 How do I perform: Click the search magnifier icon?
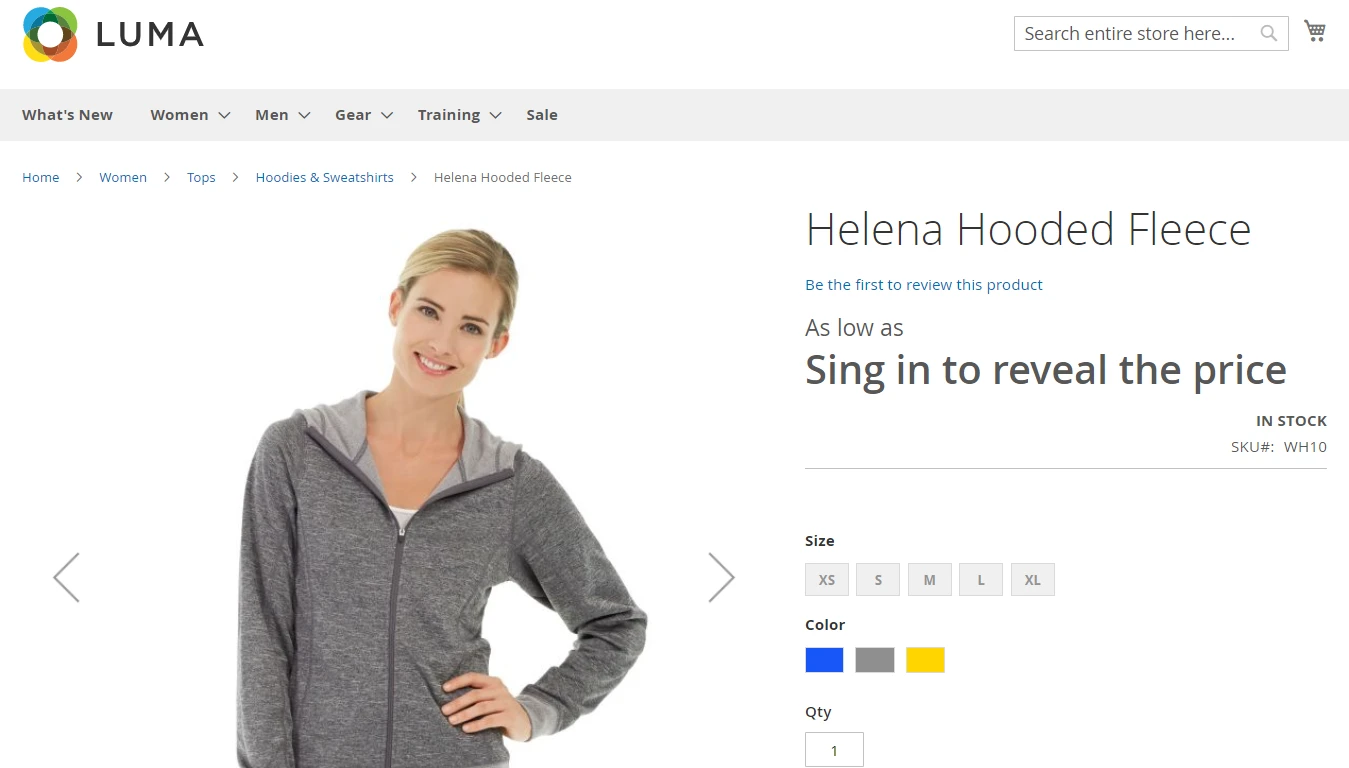(x=1268, y=33)
